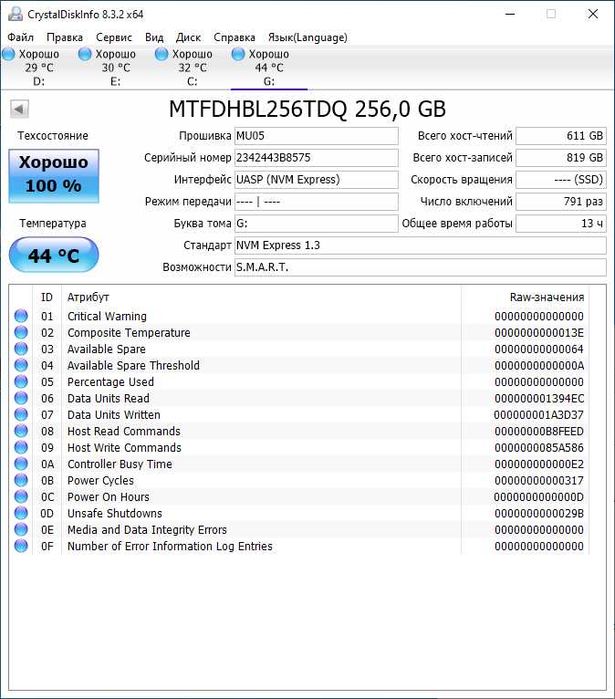
Task: Click status icon for Media and Data Integrity Errors
Action: 21,530
